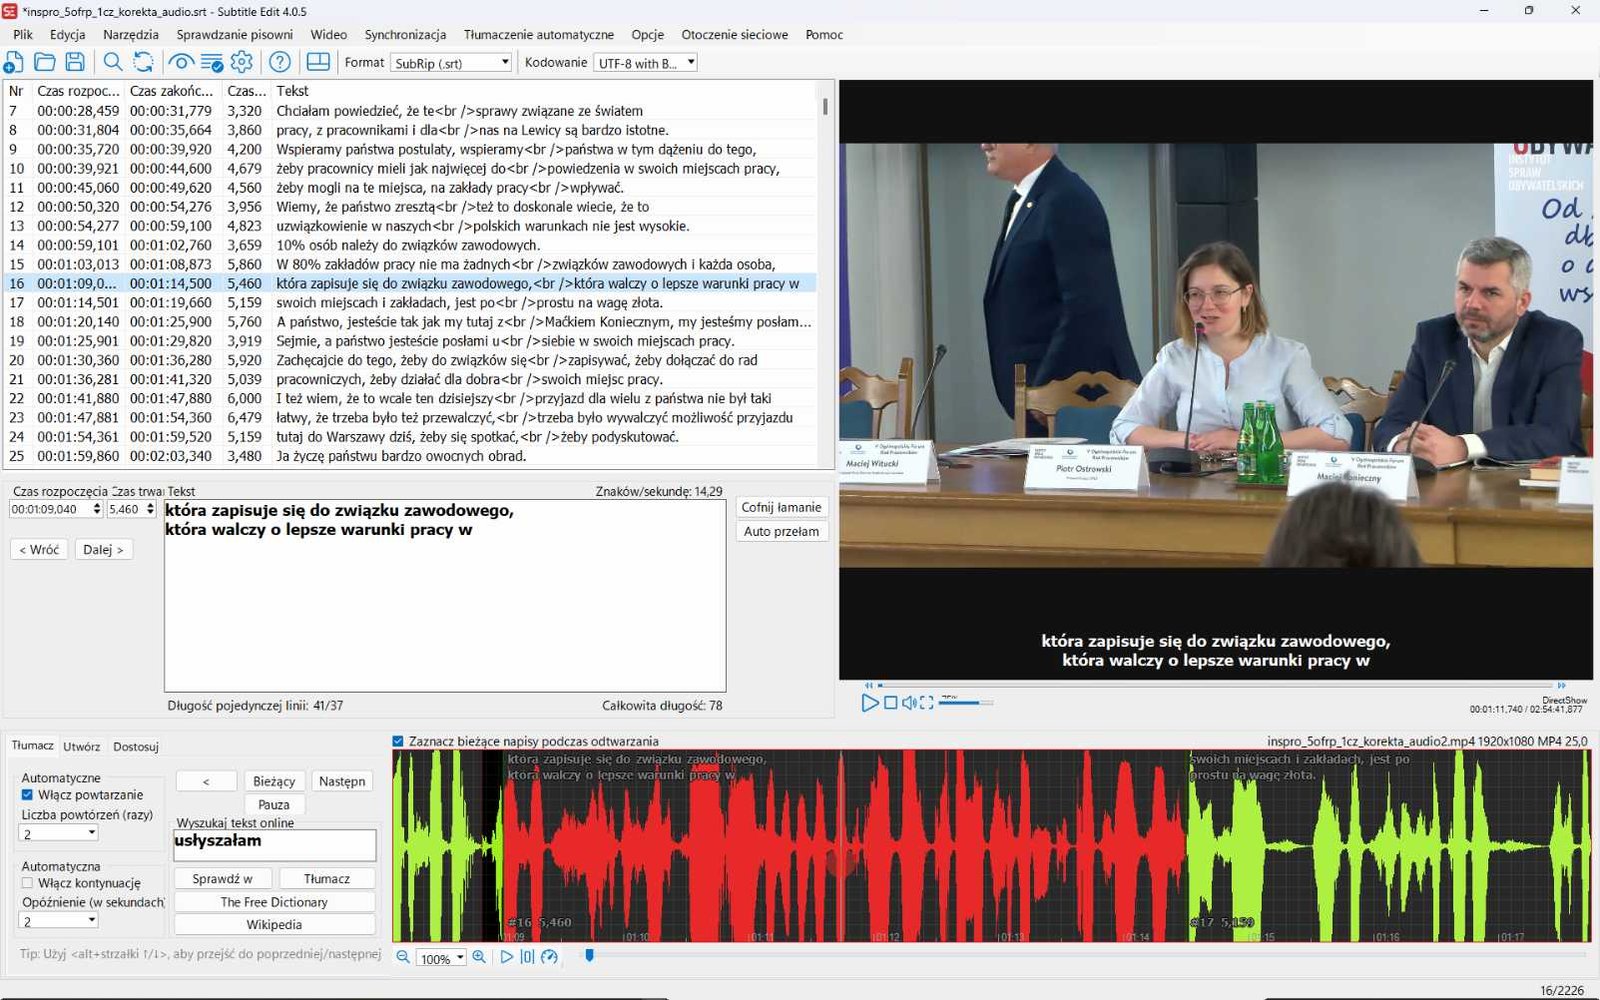
Task: Open 'Opóźnienie (w sekundach)' dropdown
Action: [x=60, y=921]
